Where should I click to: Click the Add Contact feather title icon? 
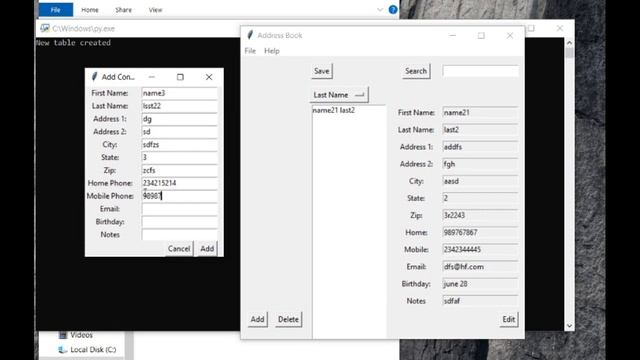94,77
